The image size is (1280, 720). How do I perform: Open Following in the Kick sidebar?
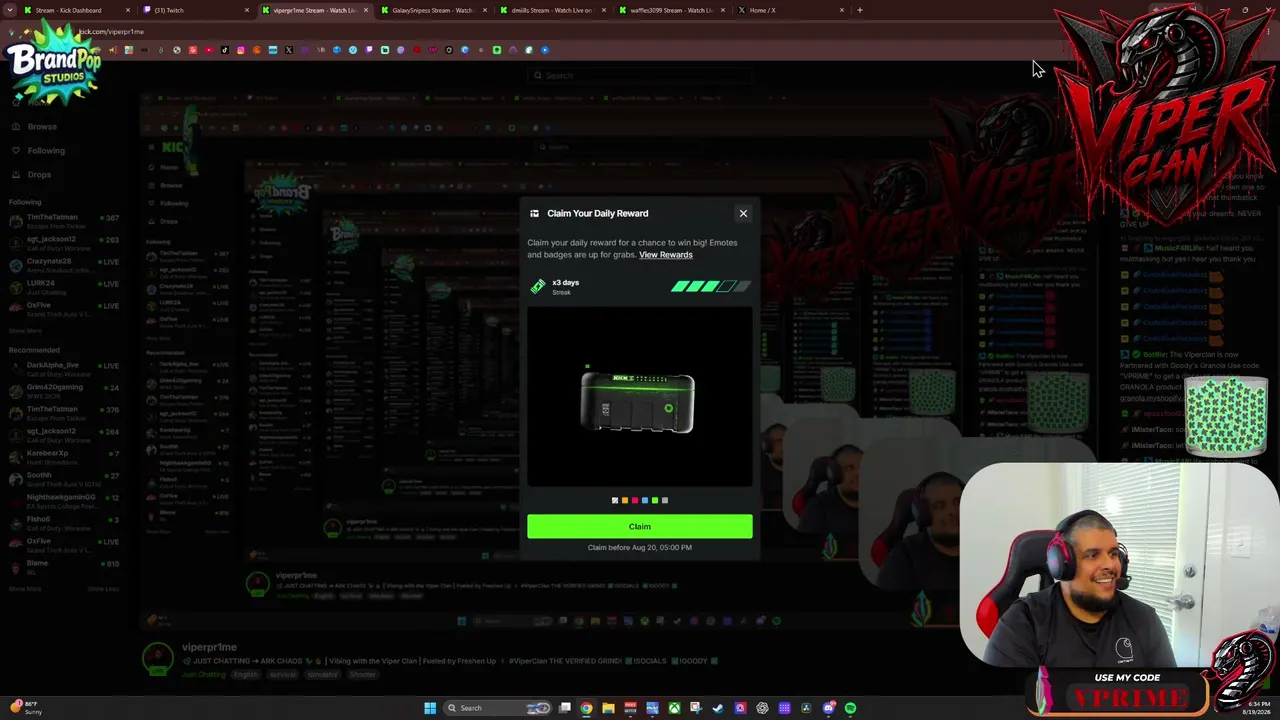46,151
